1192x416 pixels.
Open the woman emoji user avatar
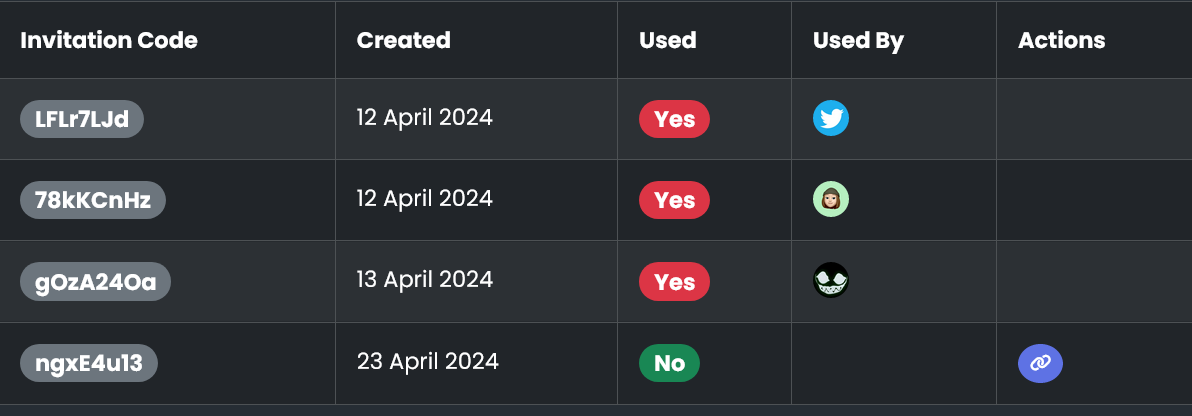pyautogui.click(x=831, y=200)
